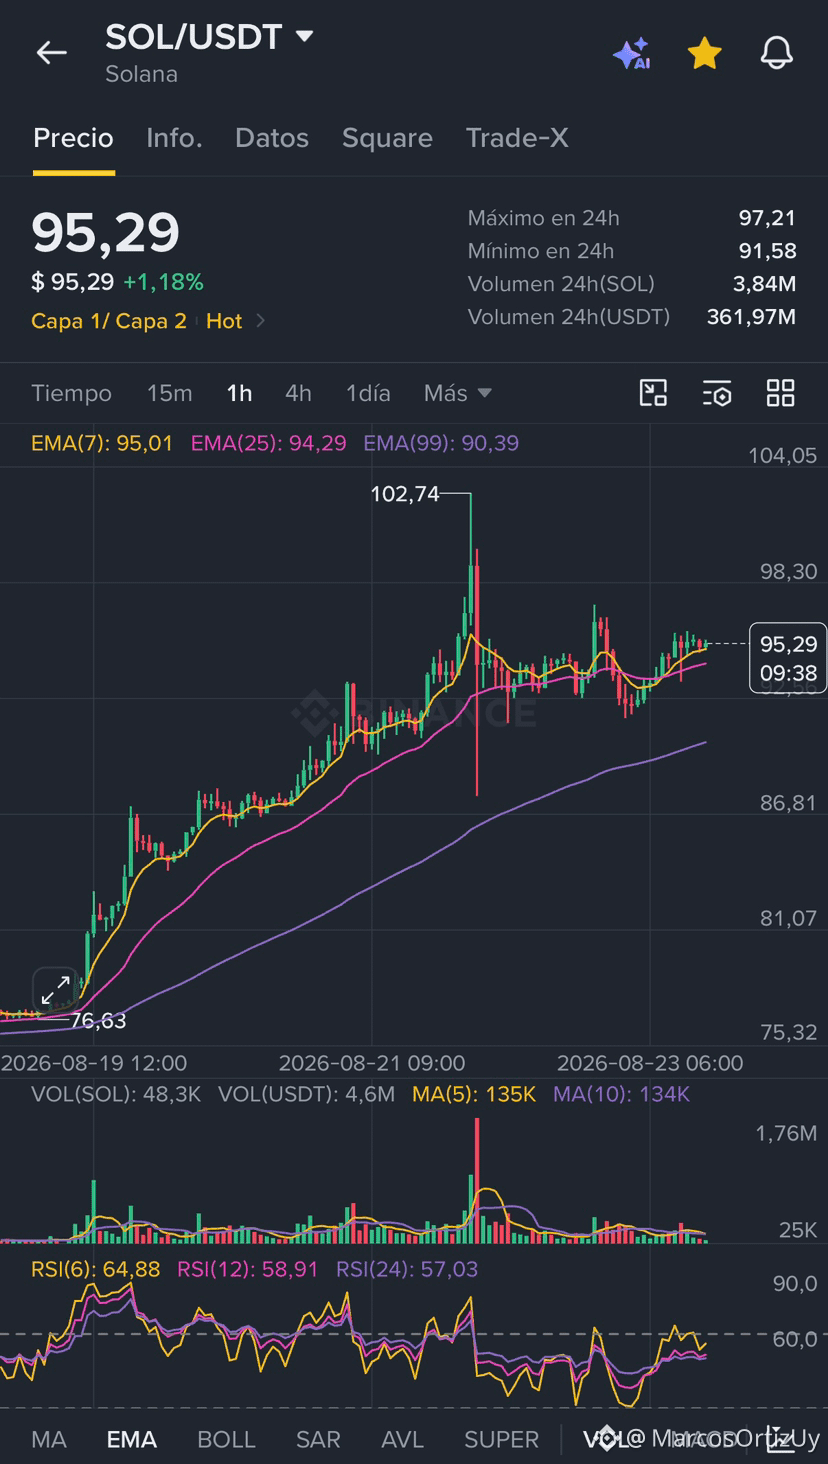Click the 76,63 low marker
Viewport: 828px width, 1464px height.
click(98, 1021)
